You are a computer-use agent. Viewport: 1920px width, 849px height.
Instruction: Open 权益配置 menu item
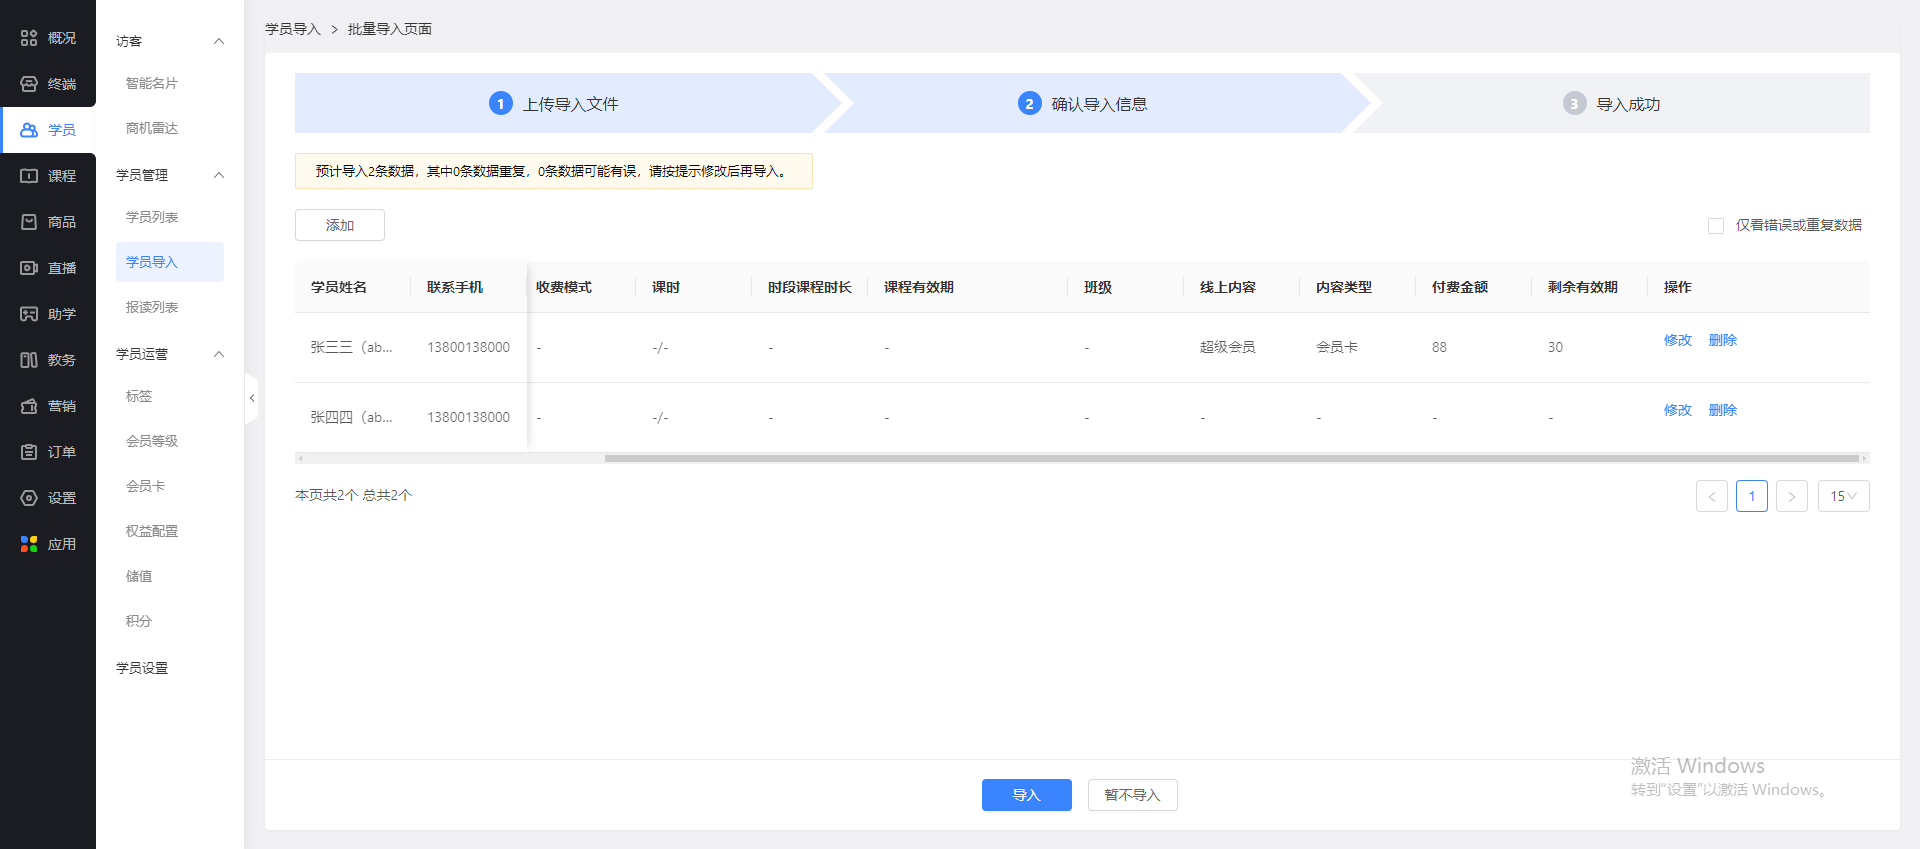click(x=152, y=531)
